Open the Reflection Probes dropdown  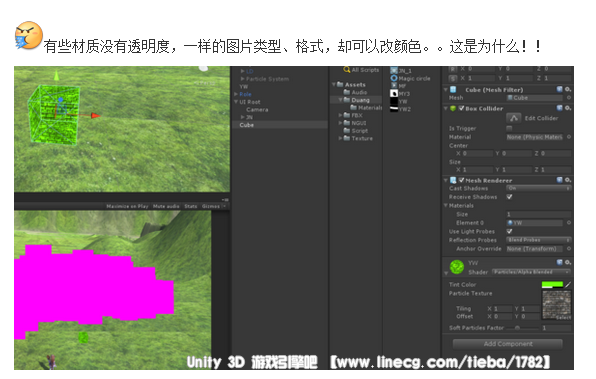(x=539, y=240)
